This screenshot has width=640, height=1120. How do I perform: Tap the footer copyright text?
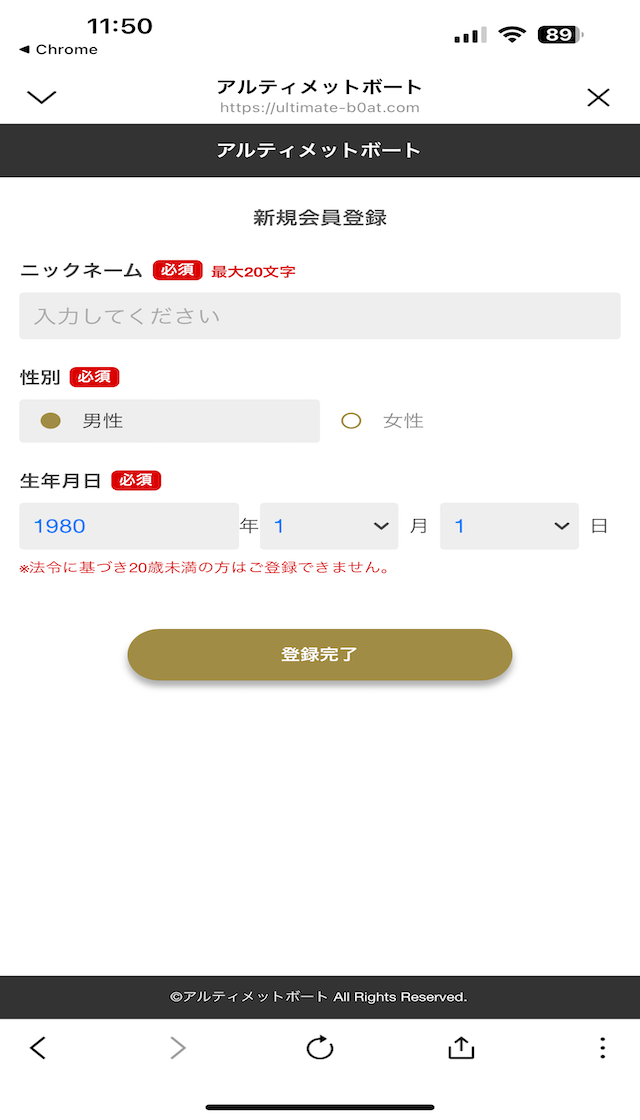point(320,997)
